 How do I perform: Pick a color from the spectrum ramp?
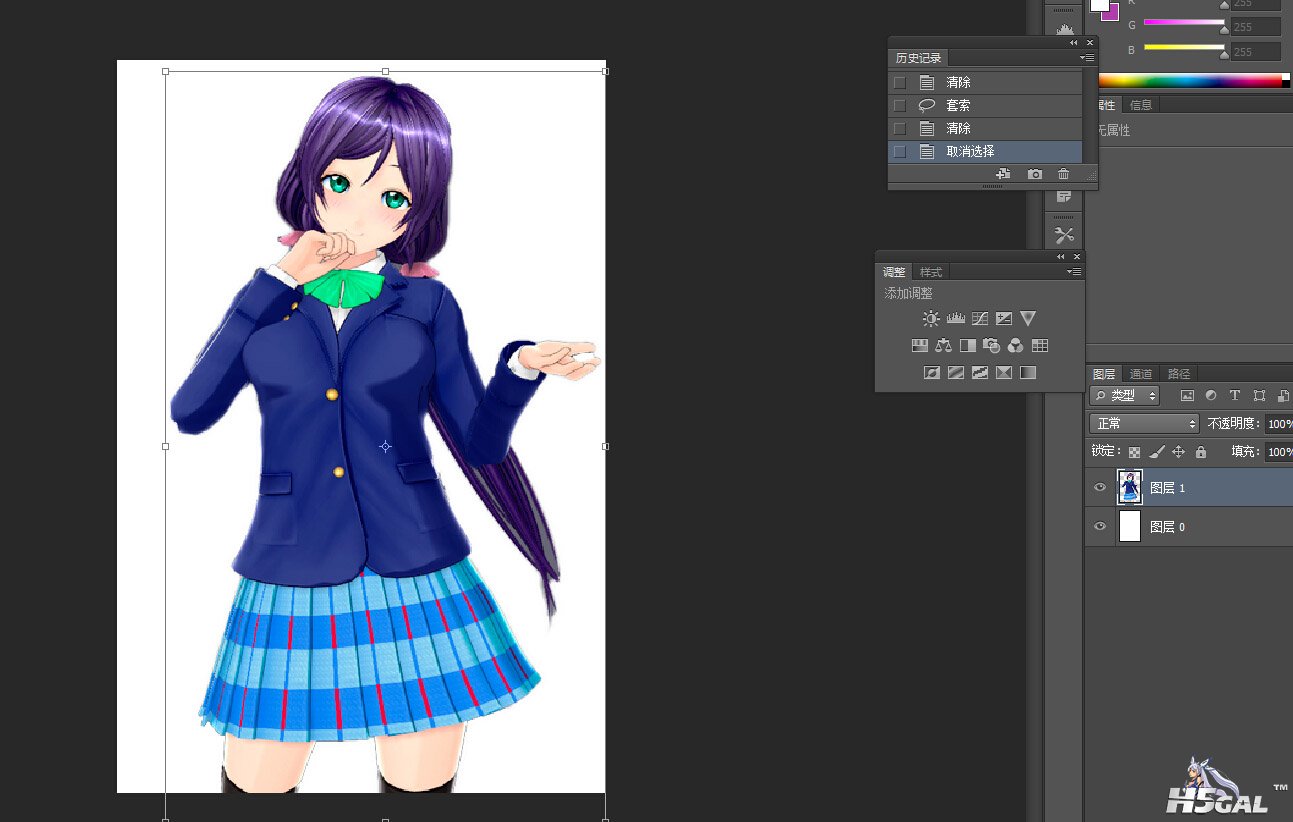(x=1194, y=80)
